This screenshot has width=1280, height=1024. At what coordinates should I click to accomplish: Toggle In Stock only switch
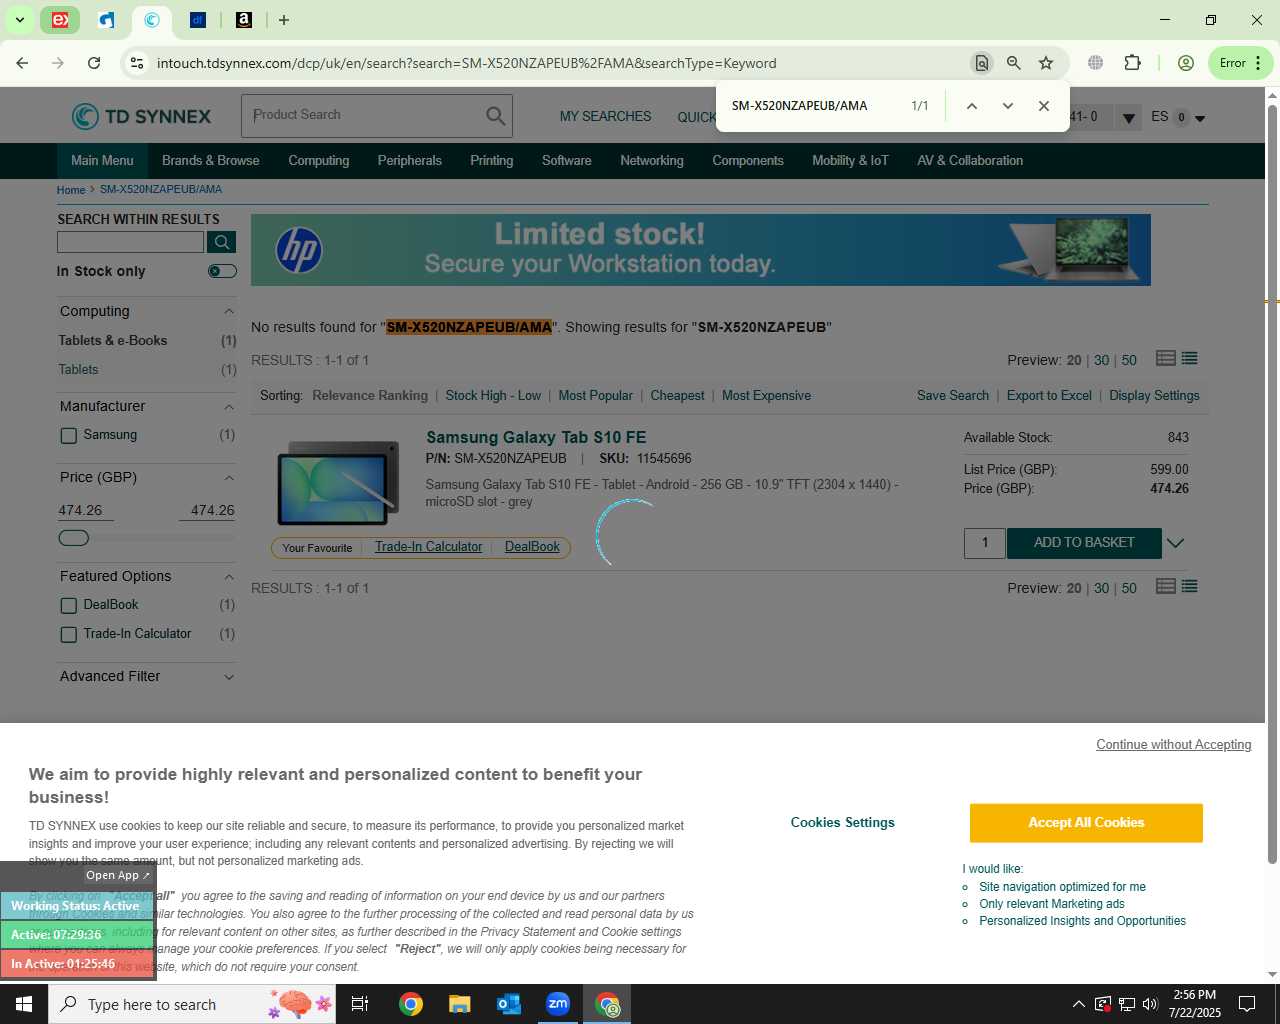[x=222, y=271]
